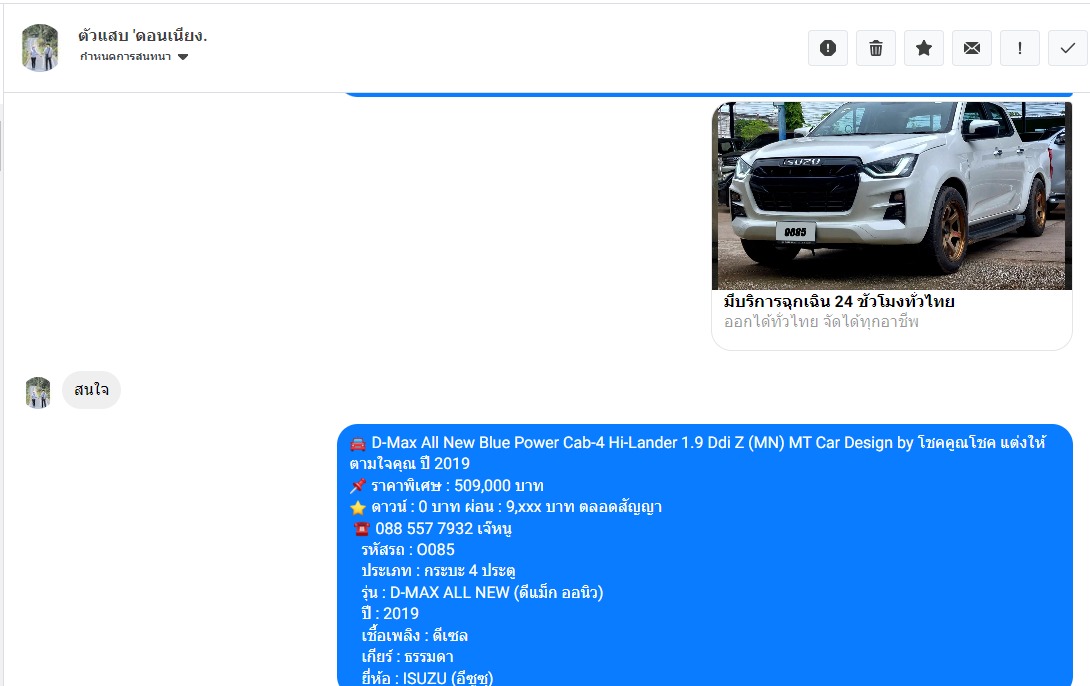The image size is (1090, 686).
Task: Click card subtitle ออกได้ทั่วไทย จัดได้ทุกอาชีพ
Action: [821, 322]
